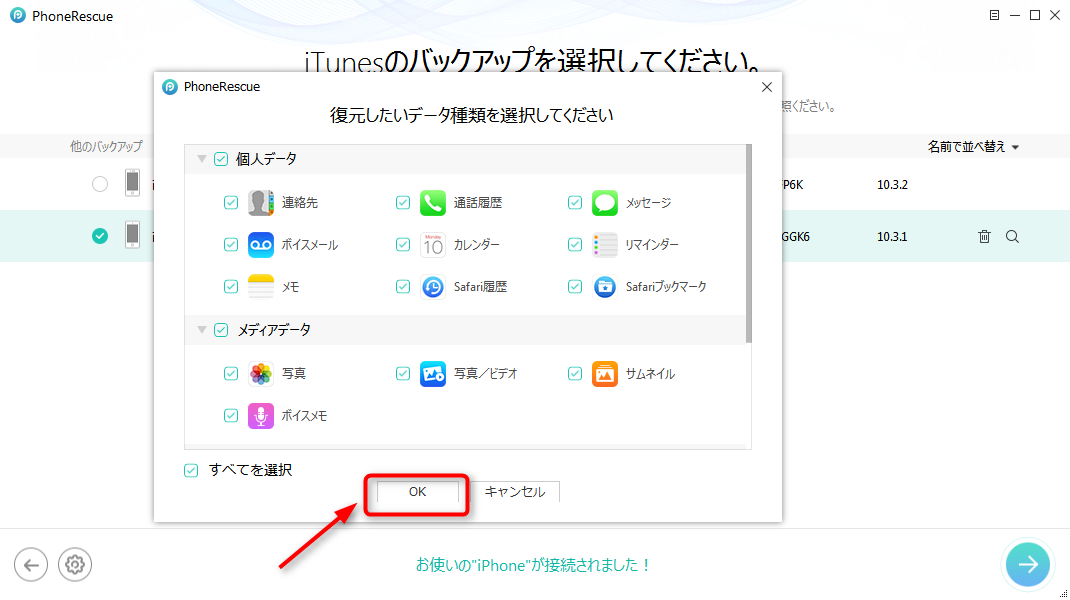Click the phone device icon on the 10.3.2 row

(132, 183)
